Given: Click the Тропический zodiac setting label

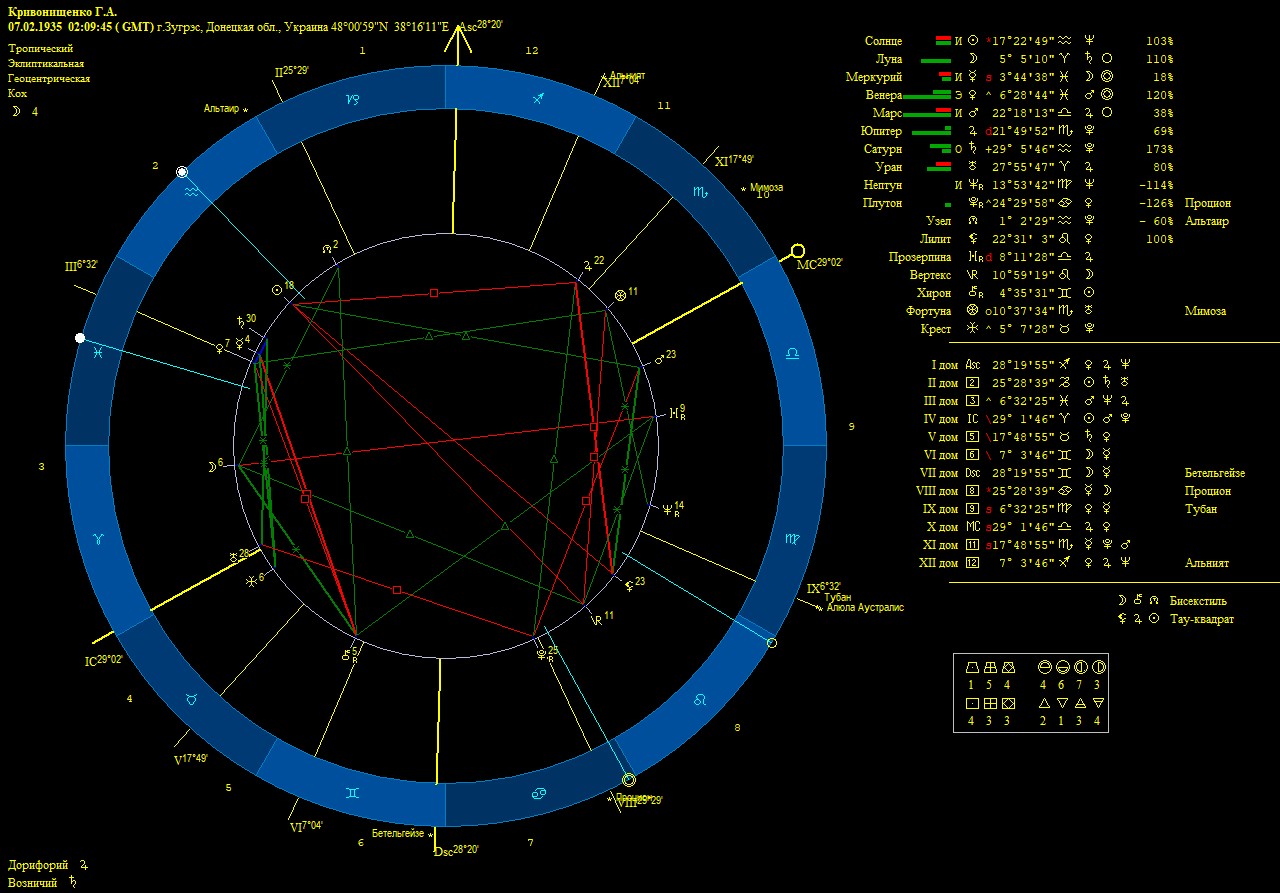Looking at the screenshot, I should (x=40, y=48).
